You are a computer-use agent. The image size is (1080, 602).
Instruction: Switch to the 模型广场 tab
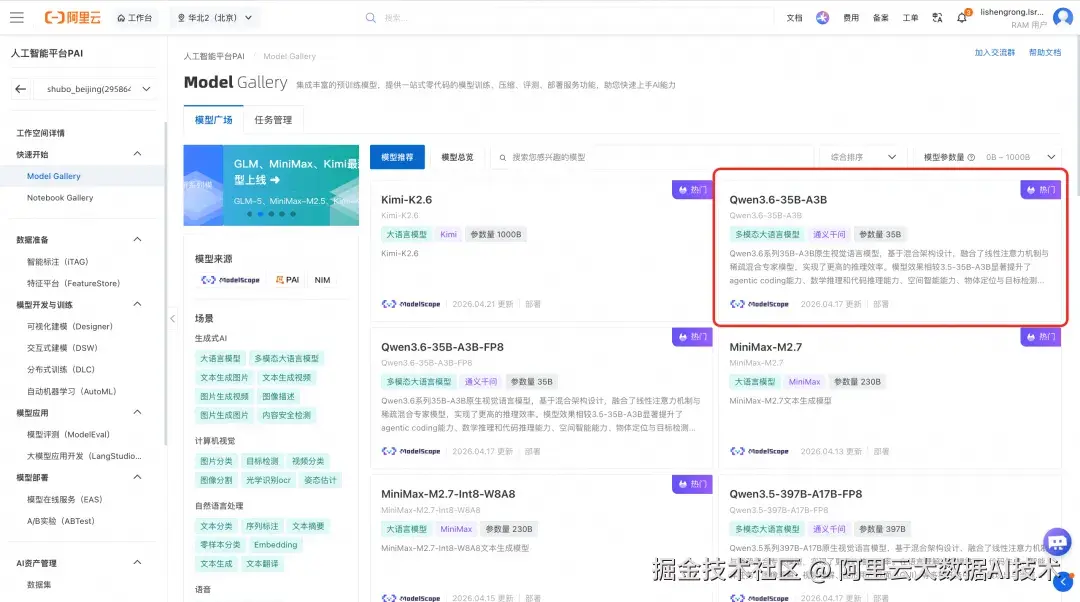pyautogui.click(x=214, y=120)
